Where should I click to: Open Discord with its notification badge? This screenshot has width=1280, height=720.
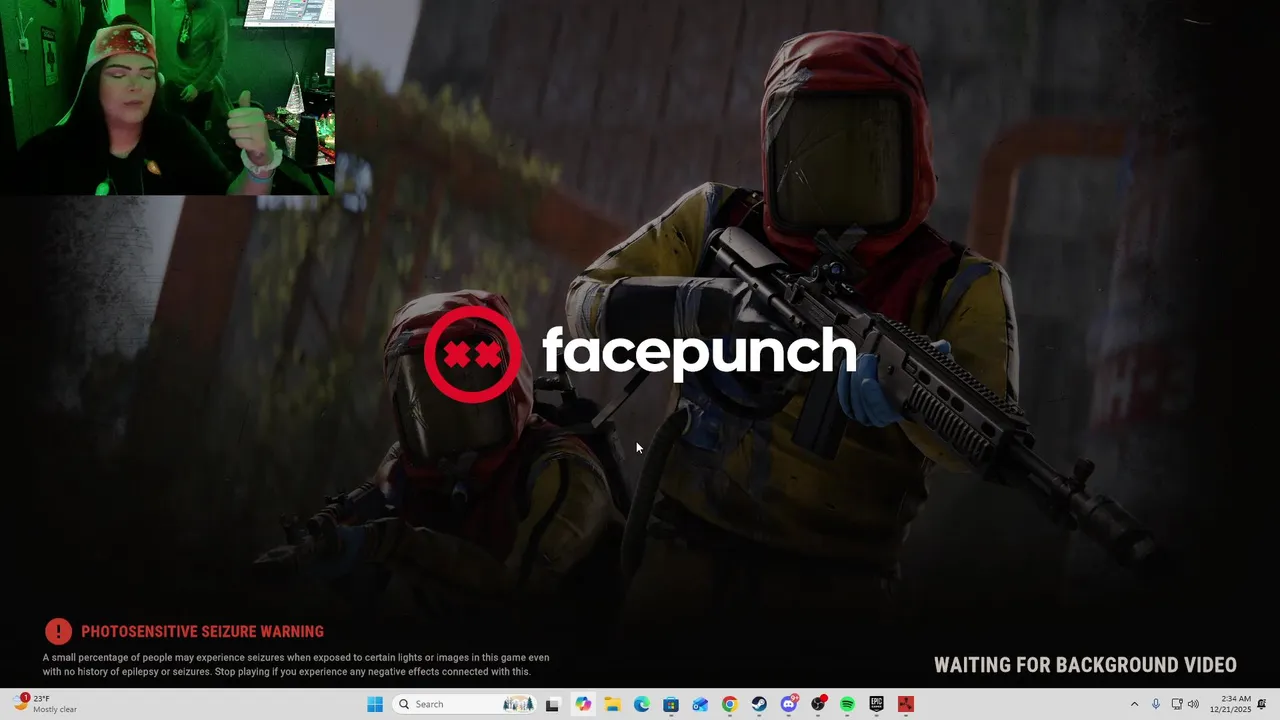pyautogui.click(x=789, y=704)
